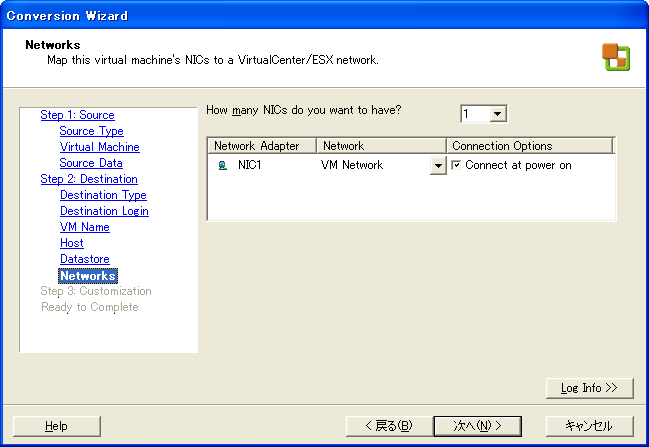Open the Destination Login step
This screenshot has height=447, width=649.
104,211
